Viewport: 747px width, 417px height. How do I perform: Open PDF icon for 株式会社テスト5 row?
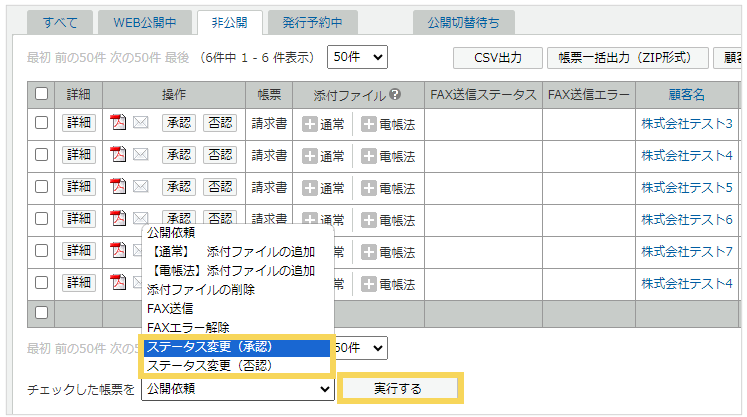coord(118,187)
